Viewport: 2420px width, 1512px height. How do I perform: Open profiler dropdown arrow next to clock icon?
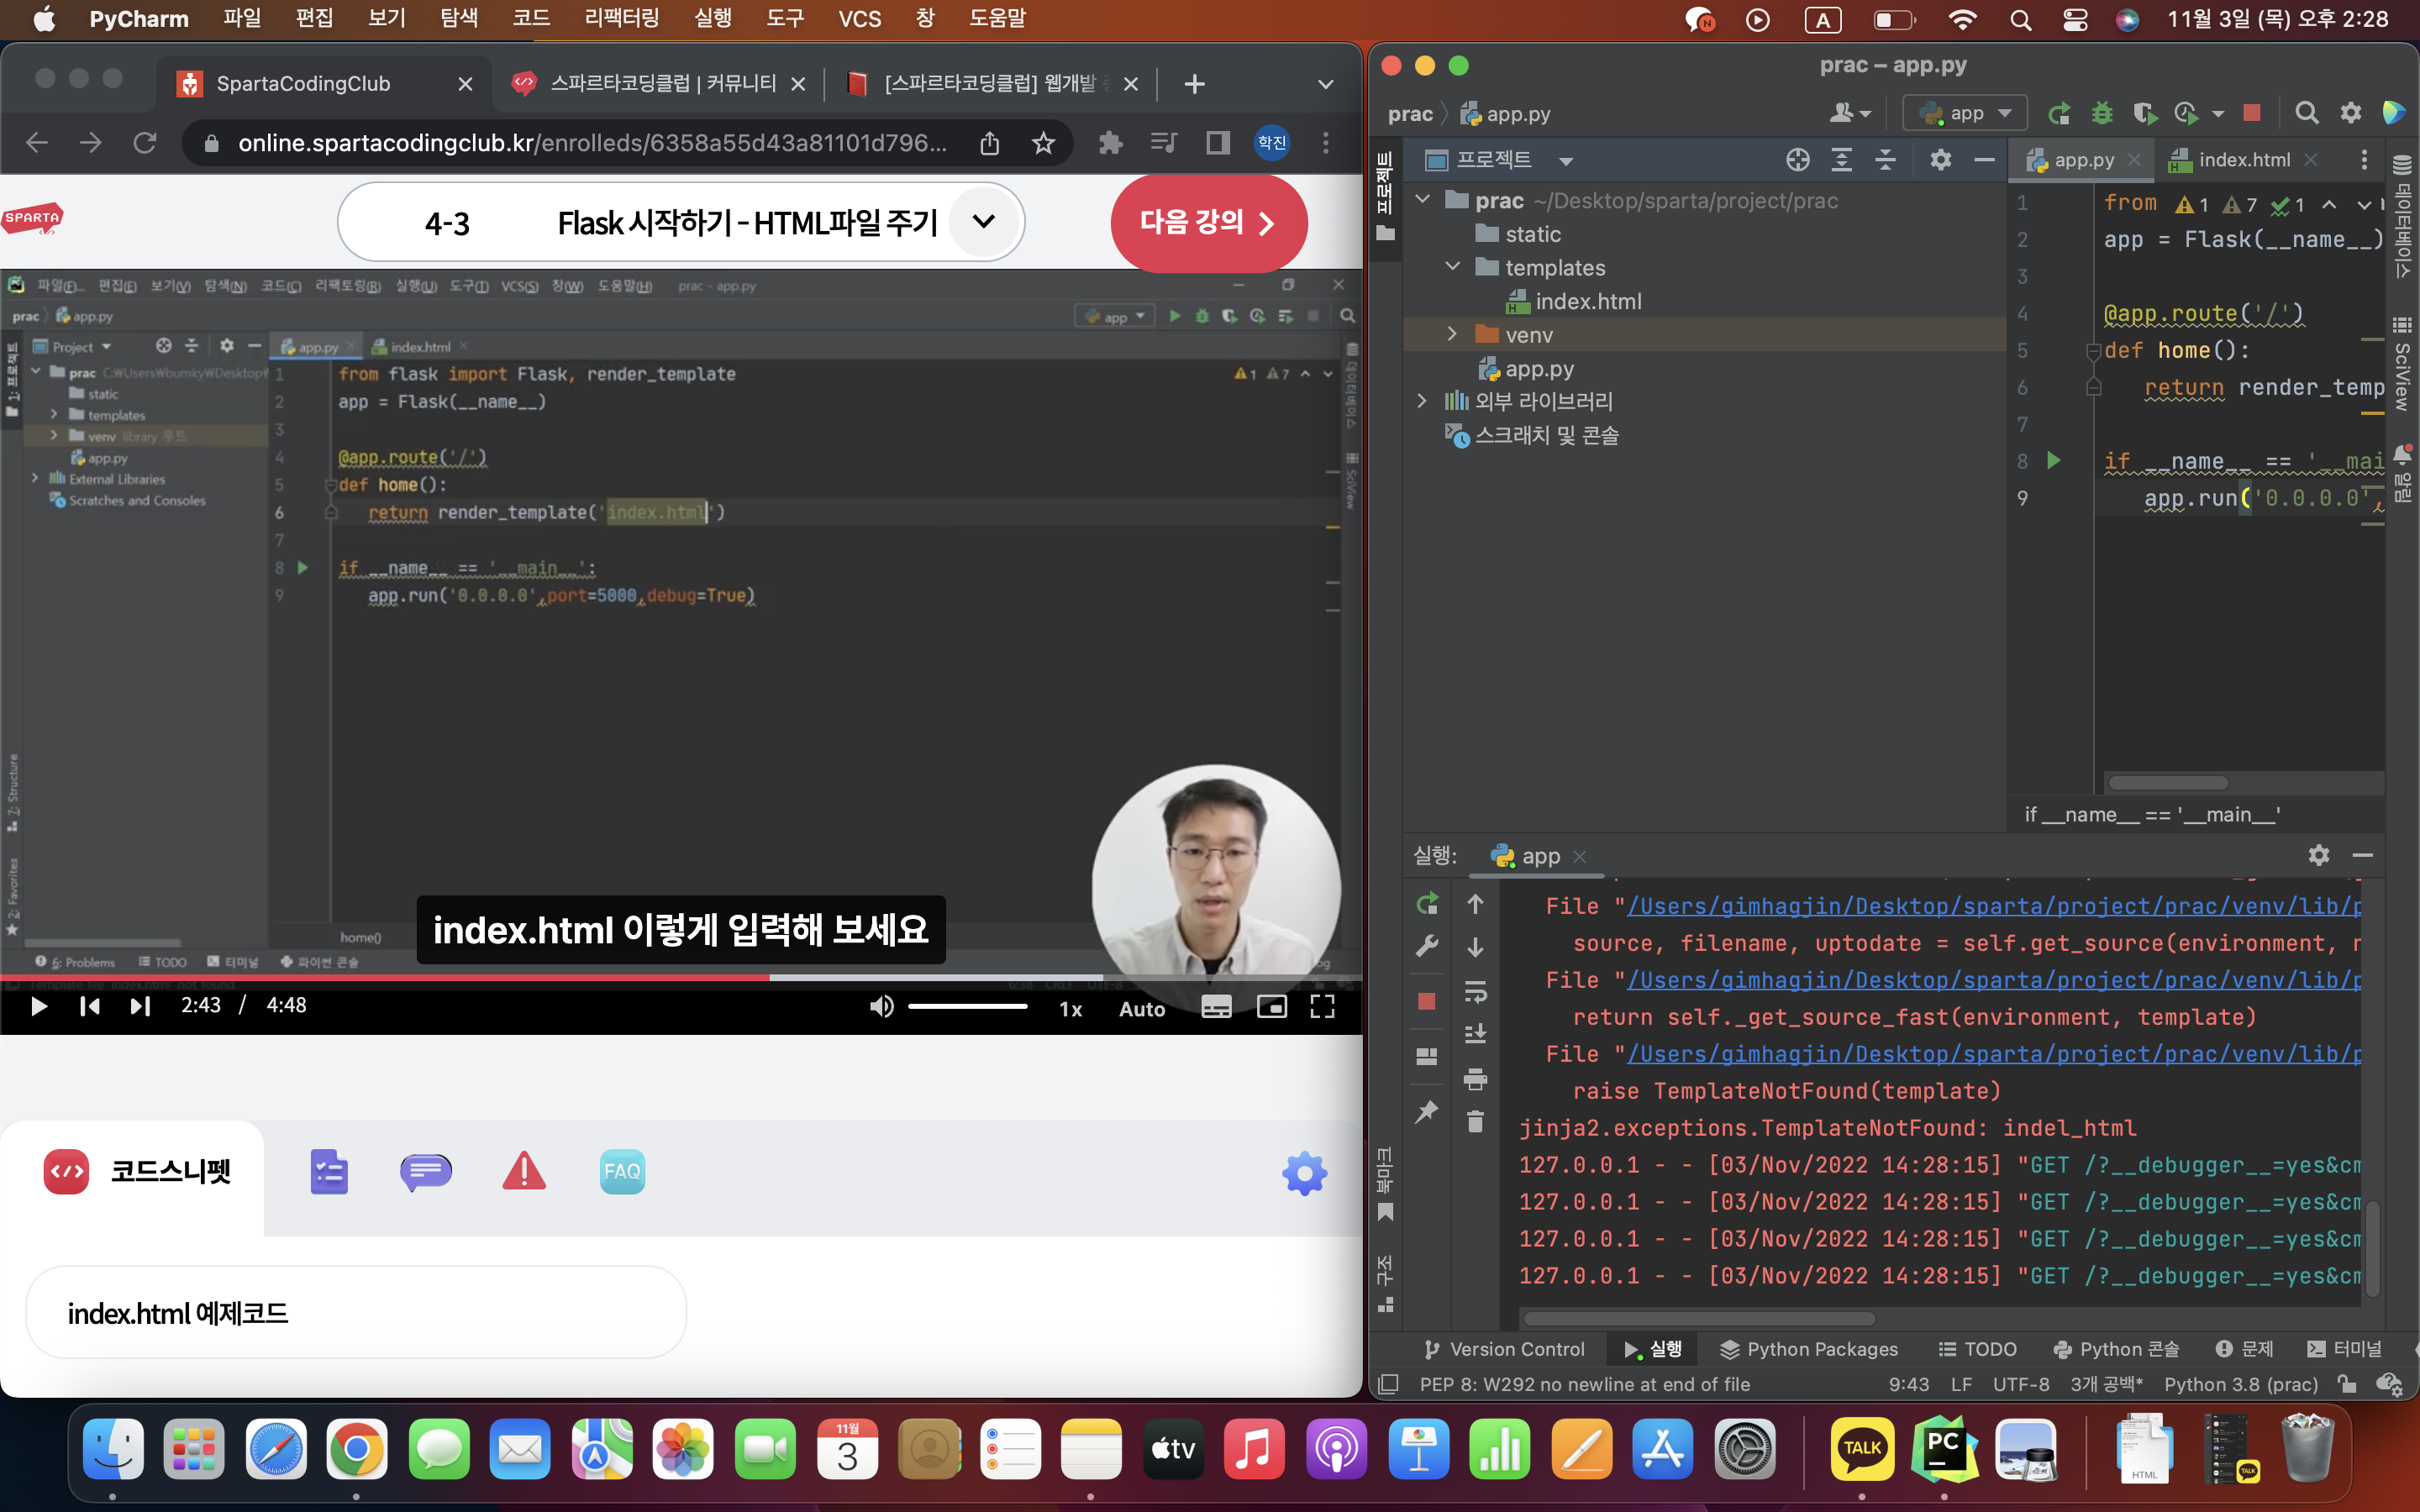point(2218,114)
